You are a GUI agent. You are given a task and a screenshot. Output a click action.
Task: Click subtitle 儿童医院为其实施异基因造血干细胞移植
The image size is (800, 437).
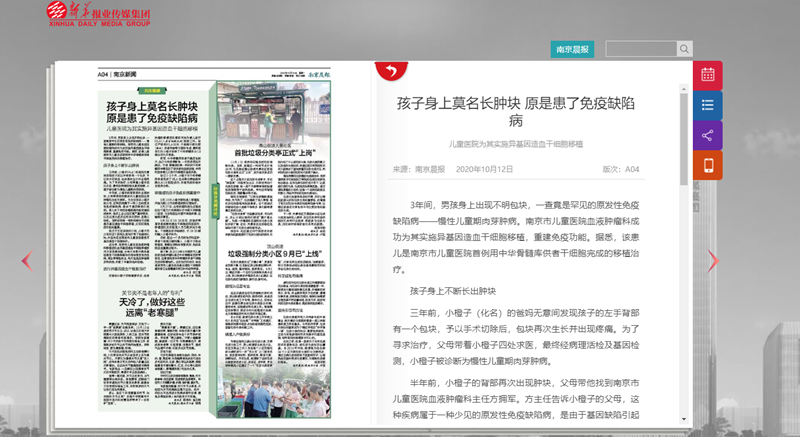(x=516, y=144)
